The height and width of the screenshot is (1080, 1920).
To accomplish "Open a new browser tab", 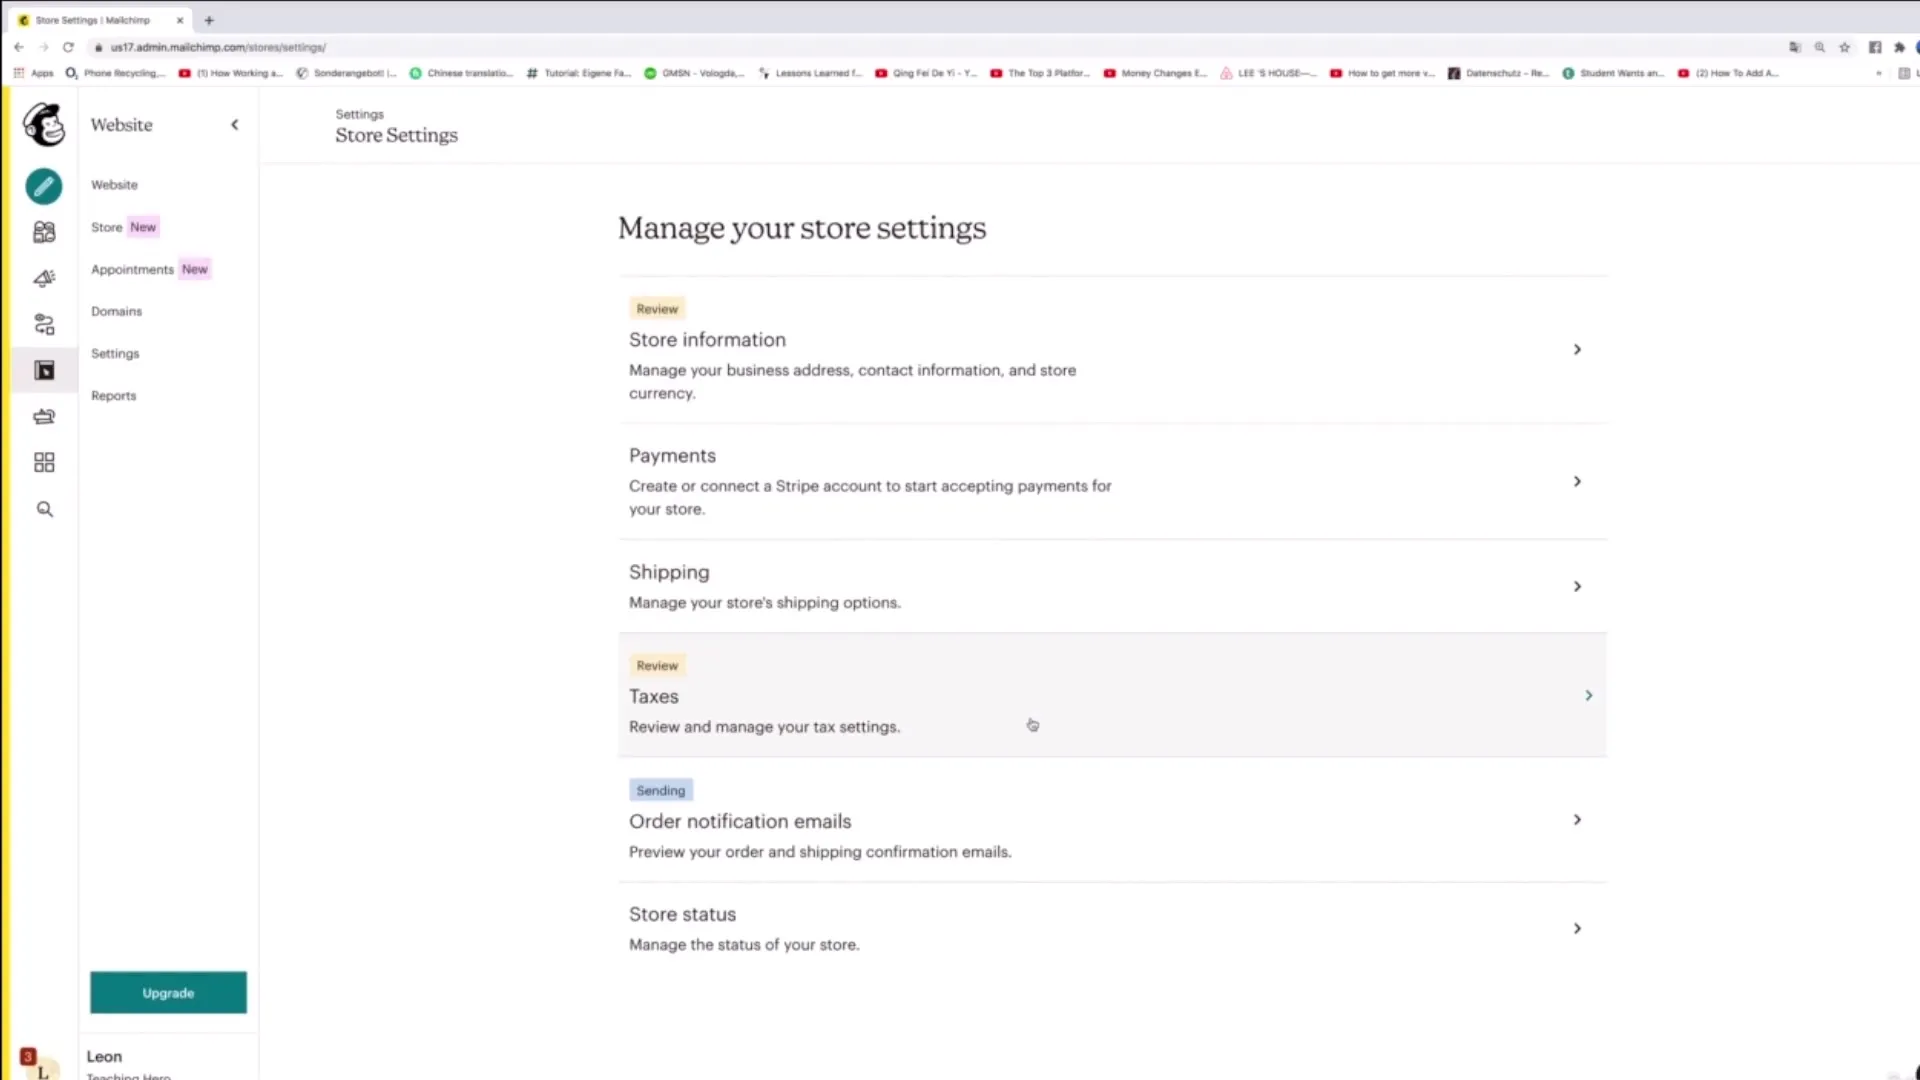I will [x=209, y=20].
